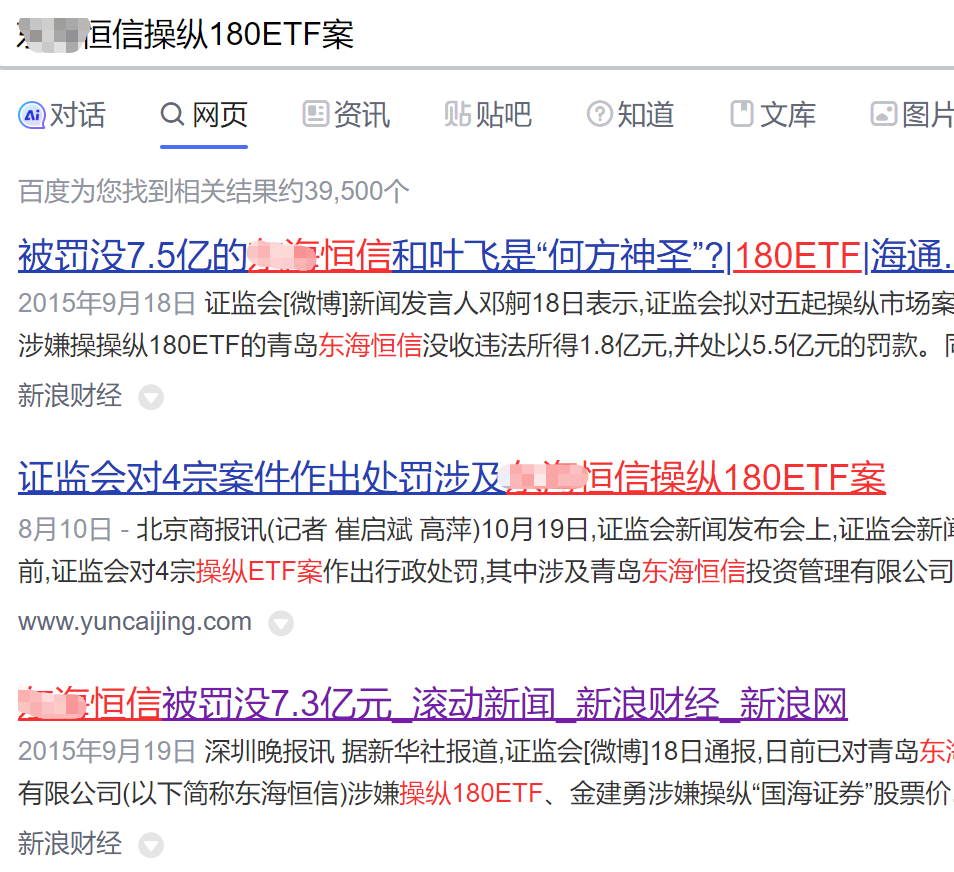
Task: Select the 文库 navigation tab
Action: point(787,115)
